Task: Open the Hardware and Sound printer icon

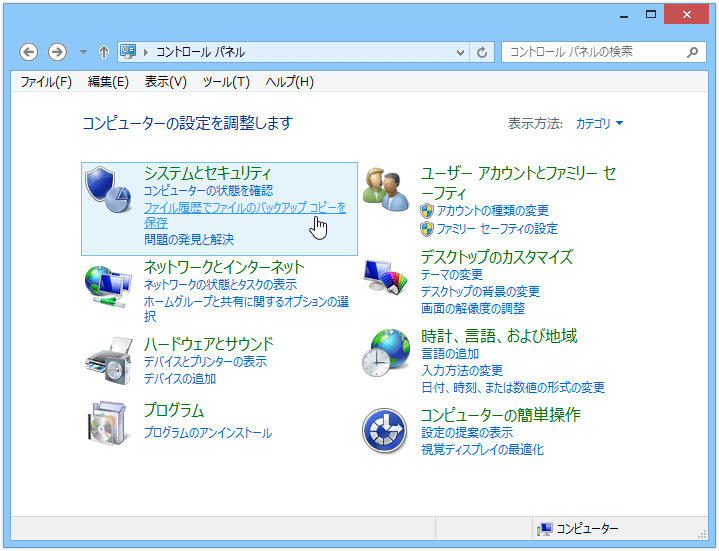Action: [109, 361]
